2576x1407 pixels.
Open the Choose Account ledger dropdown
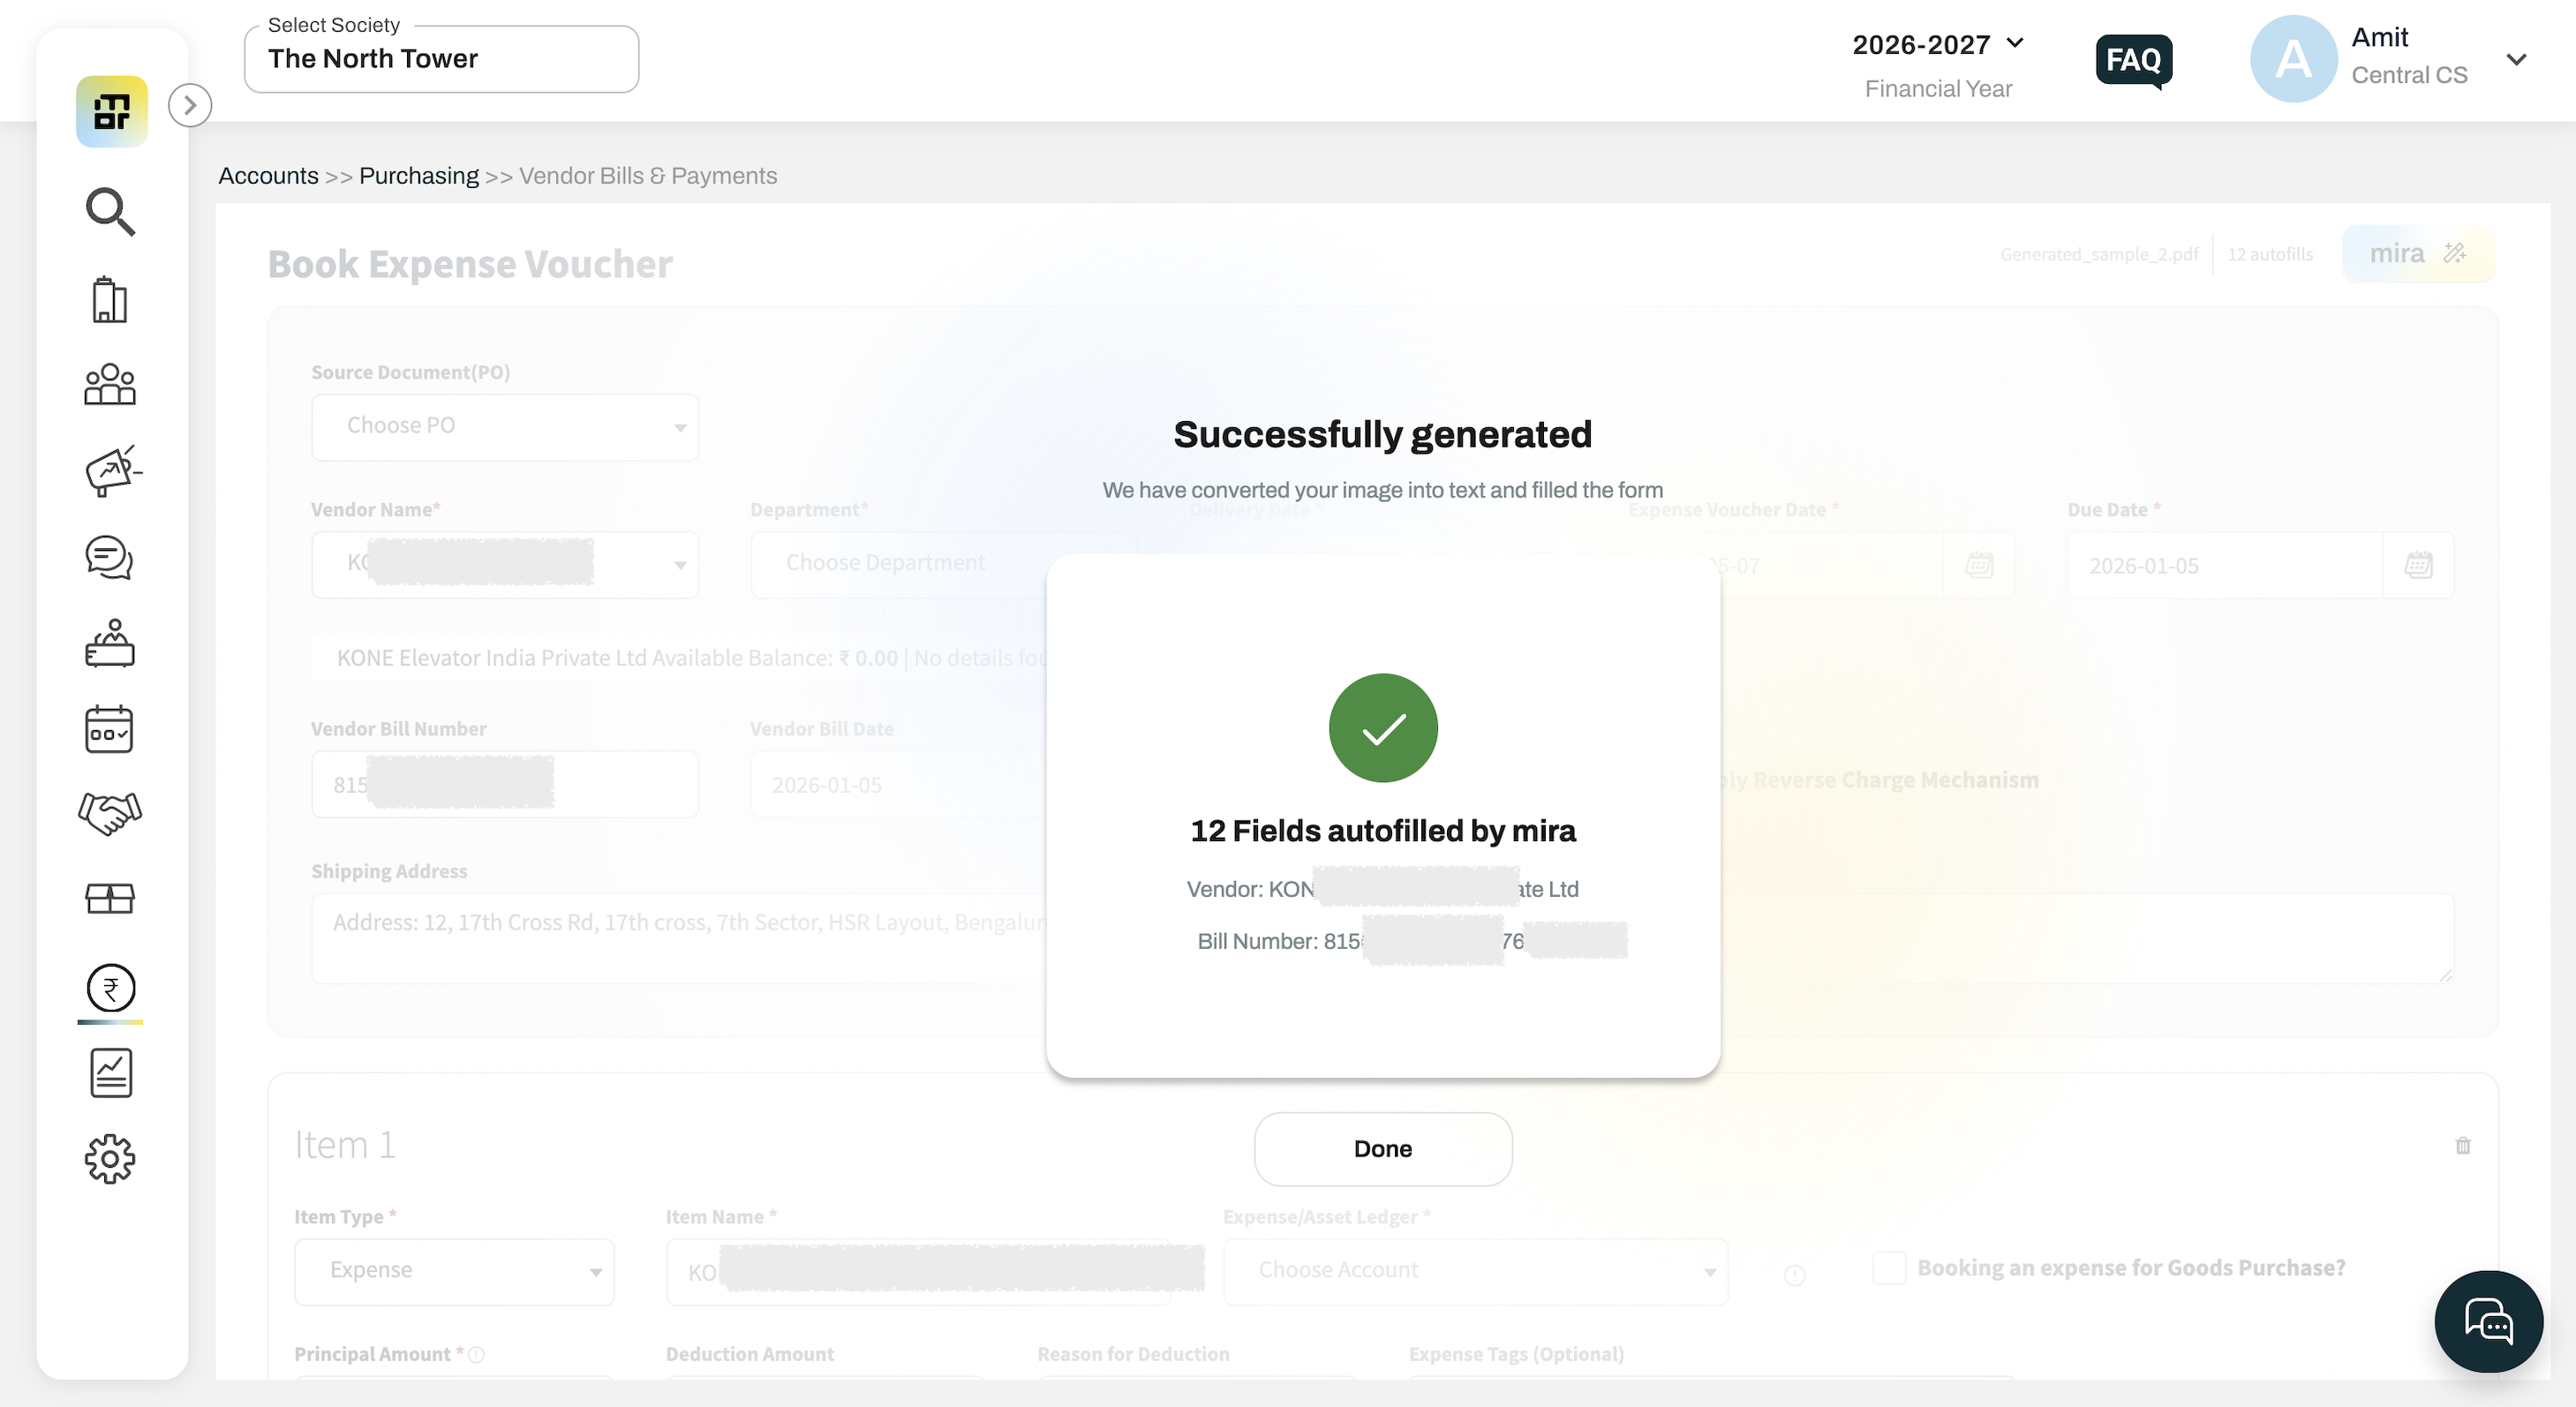click(1475, 1271)
